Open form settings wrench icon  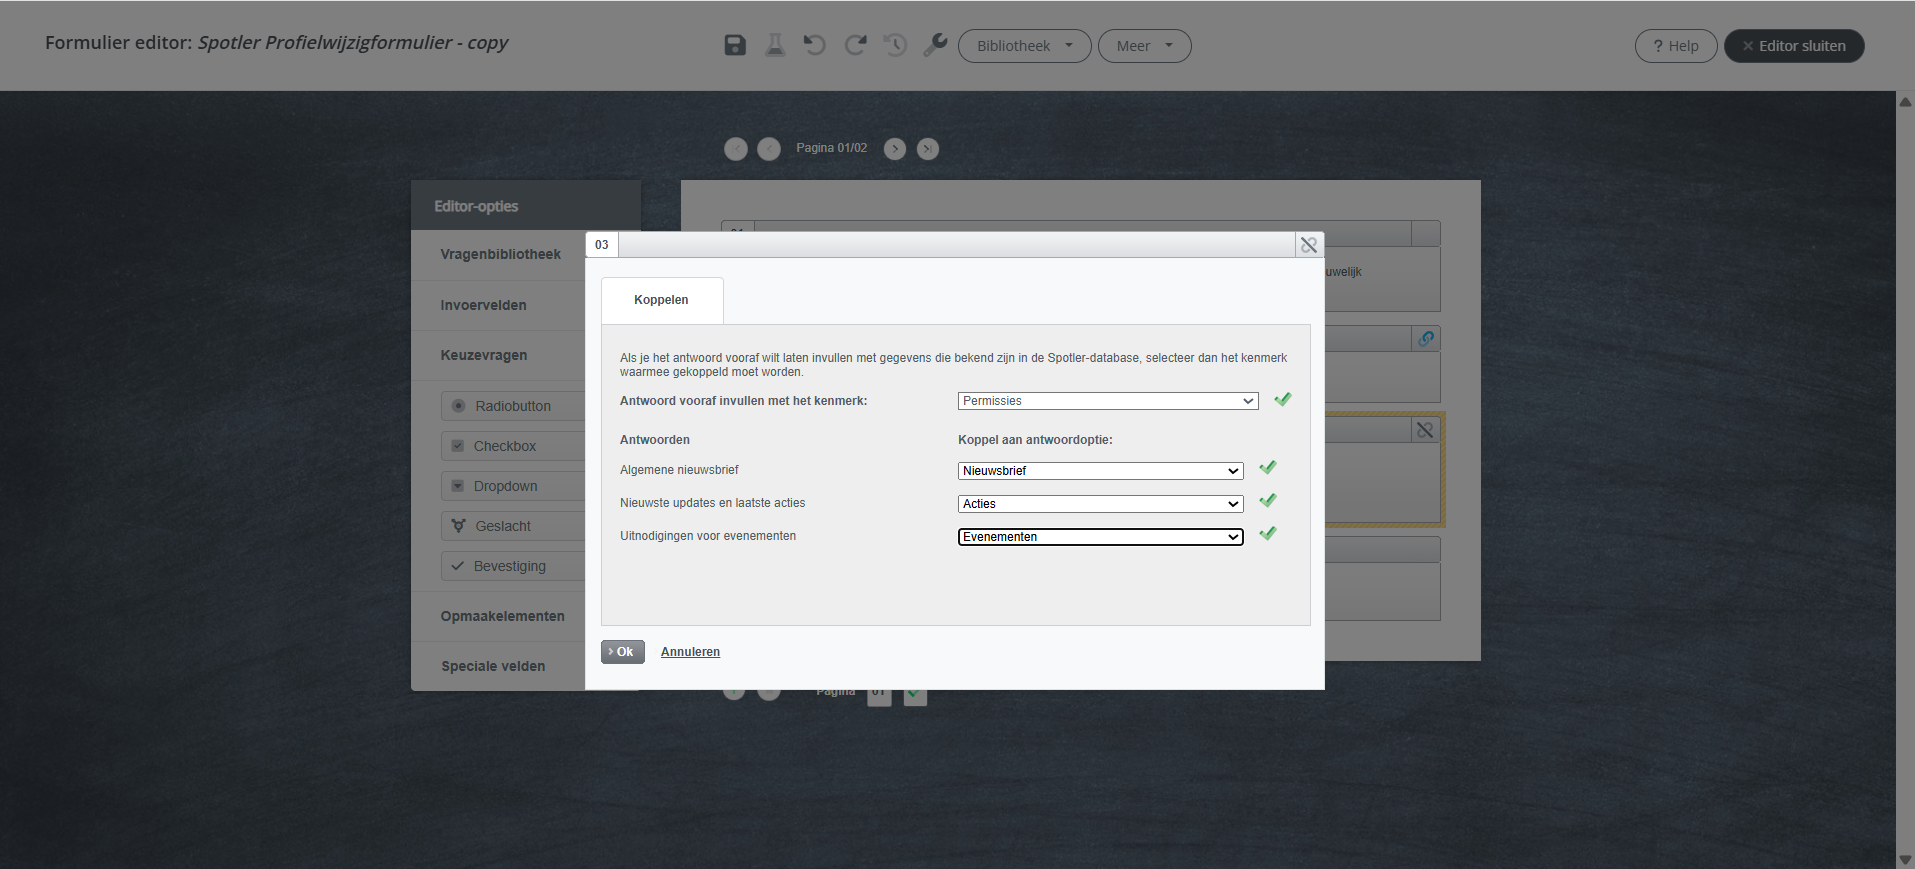pyautogui.click(x=935, y=45)
